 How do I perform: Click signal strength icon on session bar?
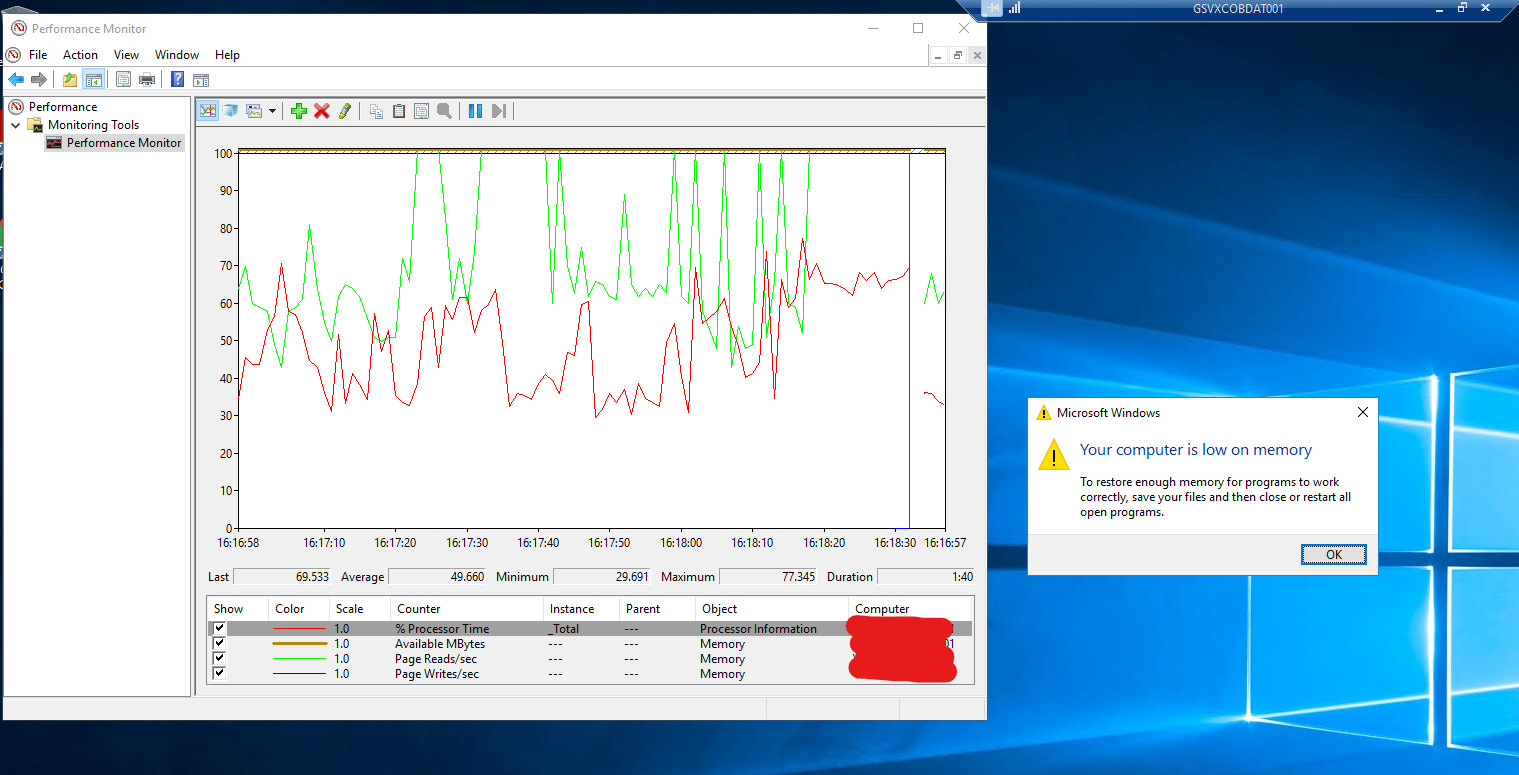1014,8
